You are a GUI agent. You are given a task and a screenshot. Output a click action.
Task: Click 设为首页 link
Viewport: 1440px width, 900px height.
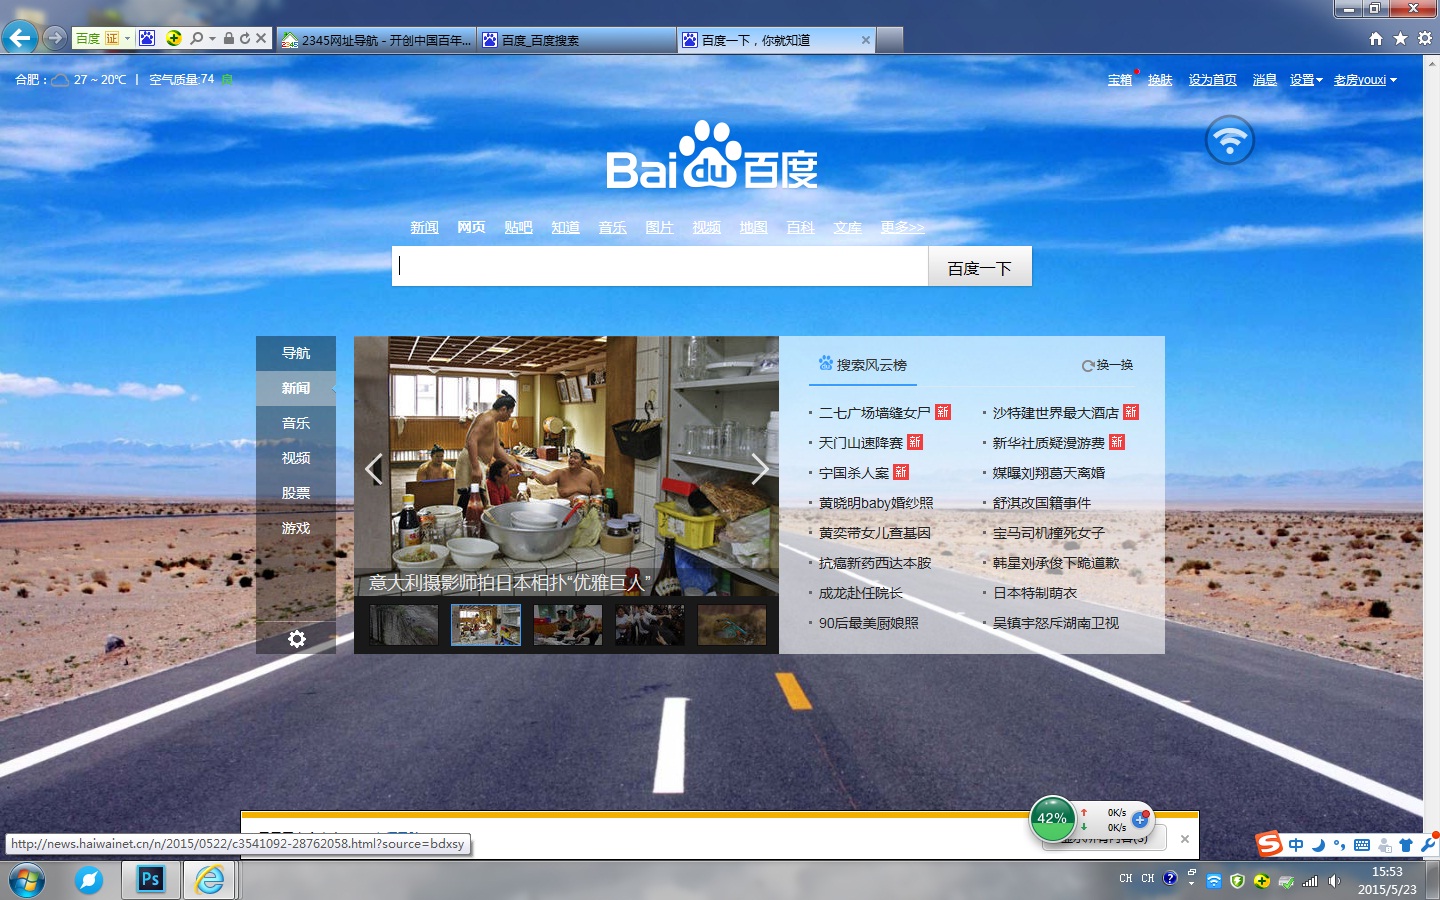click(x=1213, y=80)
